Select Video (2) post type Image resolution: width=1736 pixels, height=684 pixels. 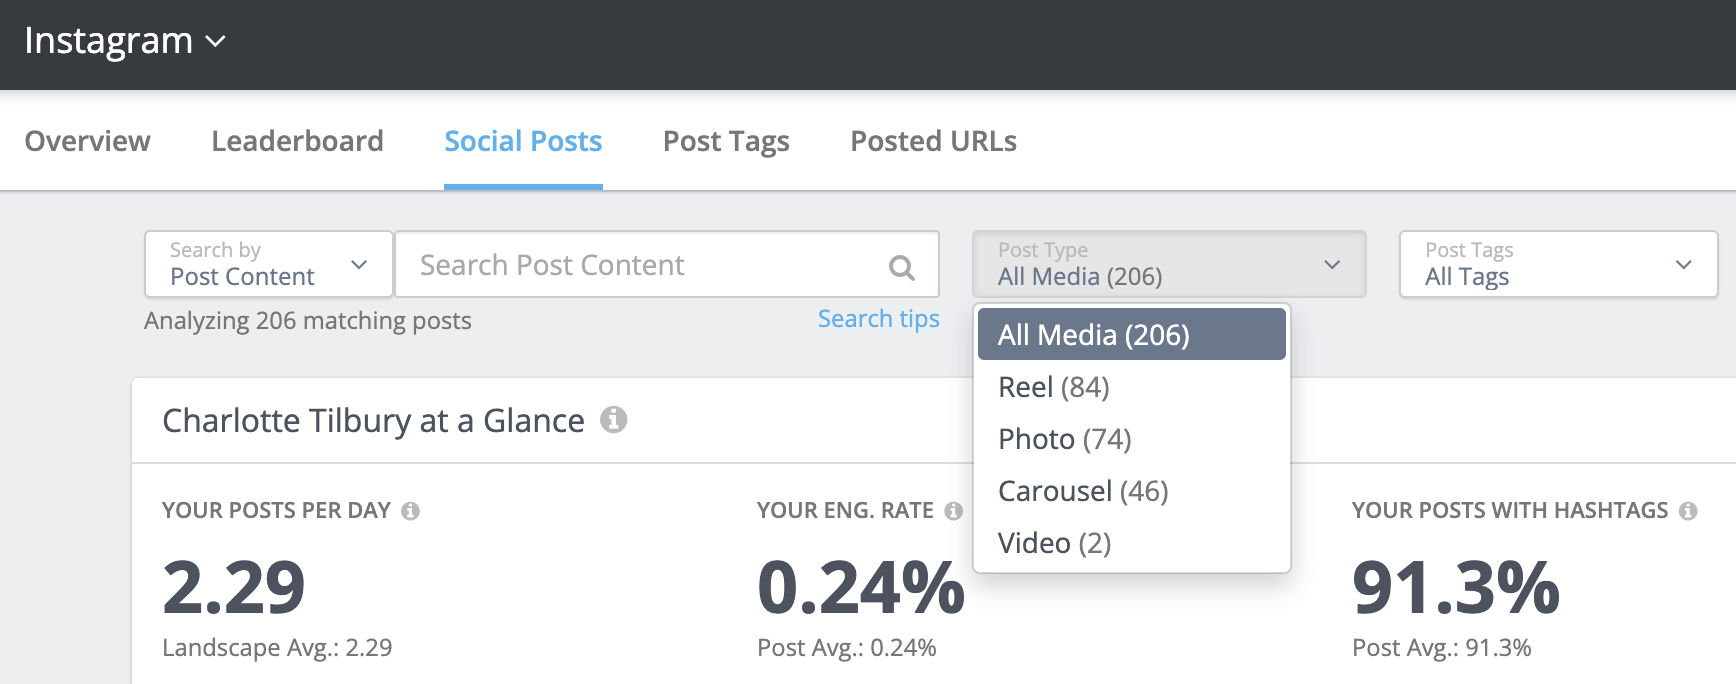tap(1054, 543)
